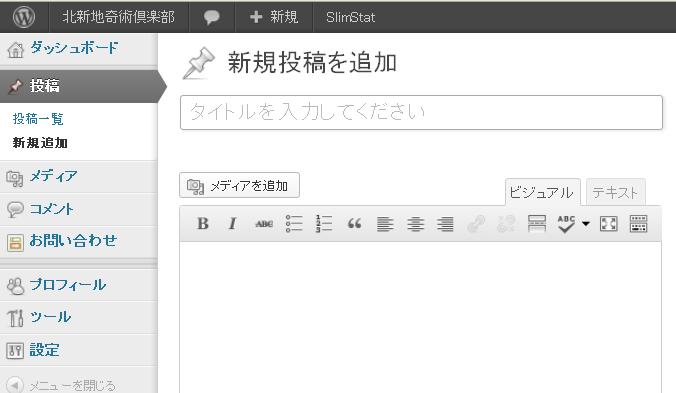
Task: Click the comment bubble sidebar icon
Action: click(15, 210)
